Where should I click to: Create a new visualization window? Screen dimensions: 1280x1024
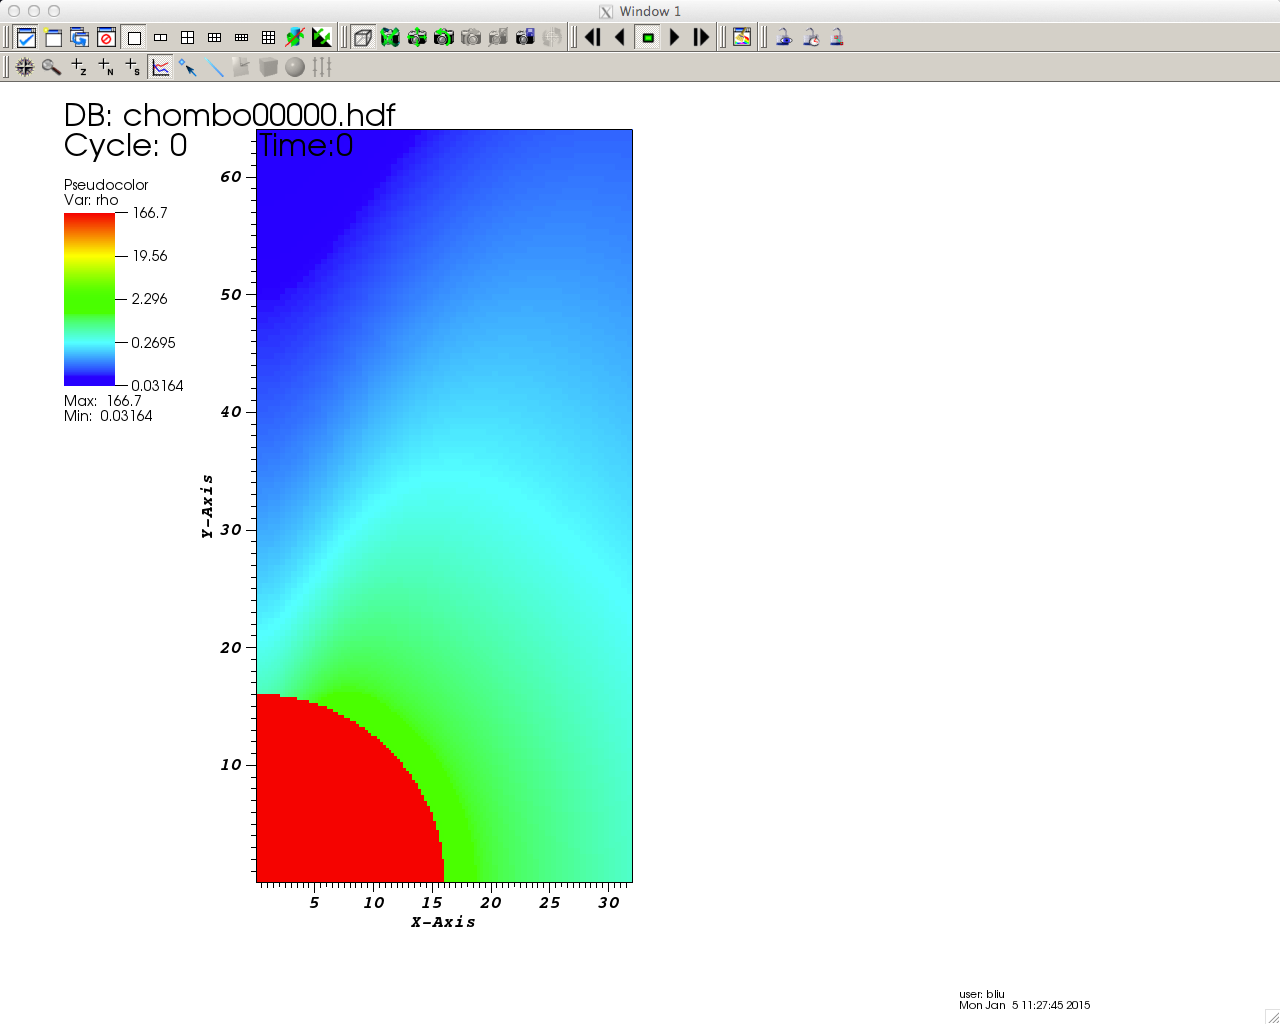[x=53, y=38]
